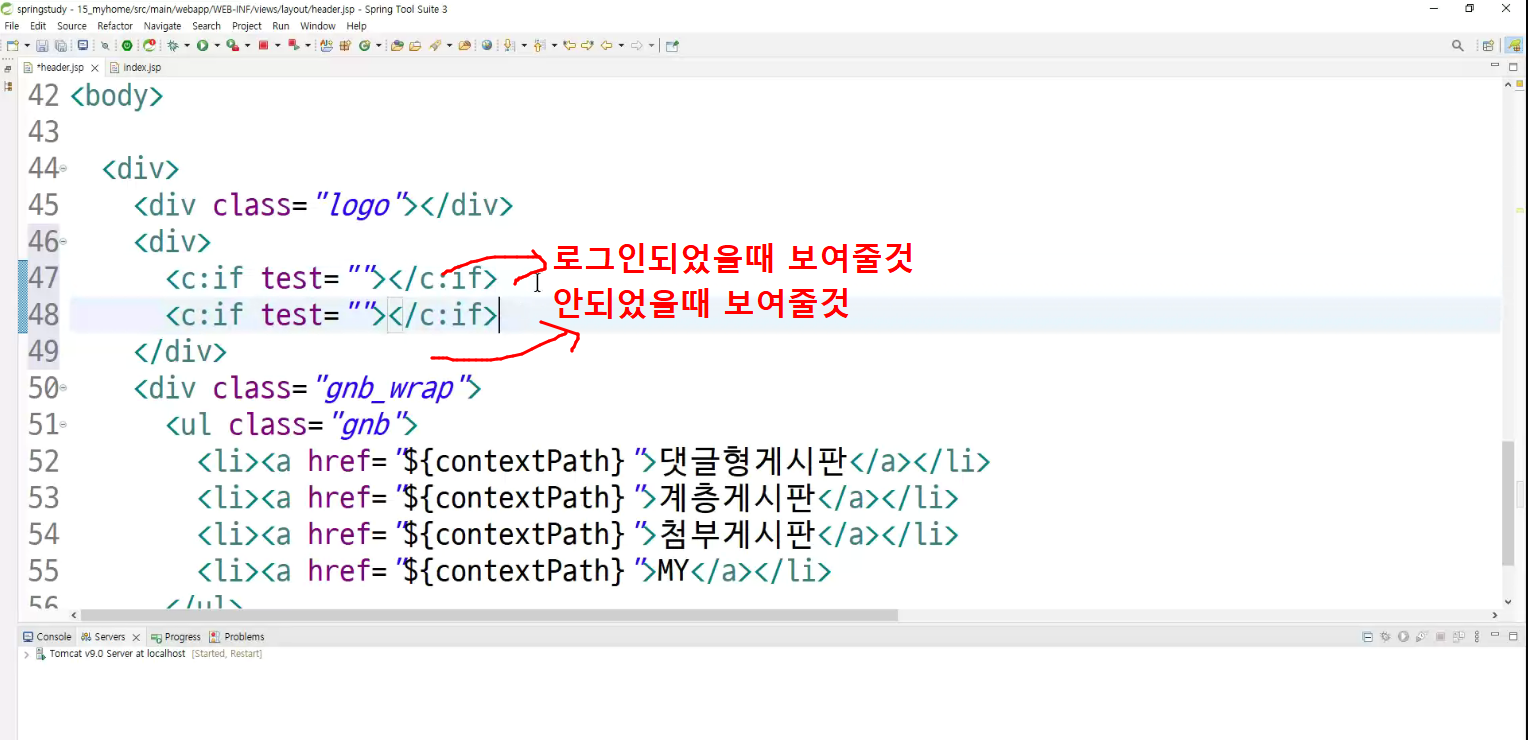The height and width of the screenshot is (740, 1528).
Task: Save the file with the Save icon
Action: click(x=42, y=45)
